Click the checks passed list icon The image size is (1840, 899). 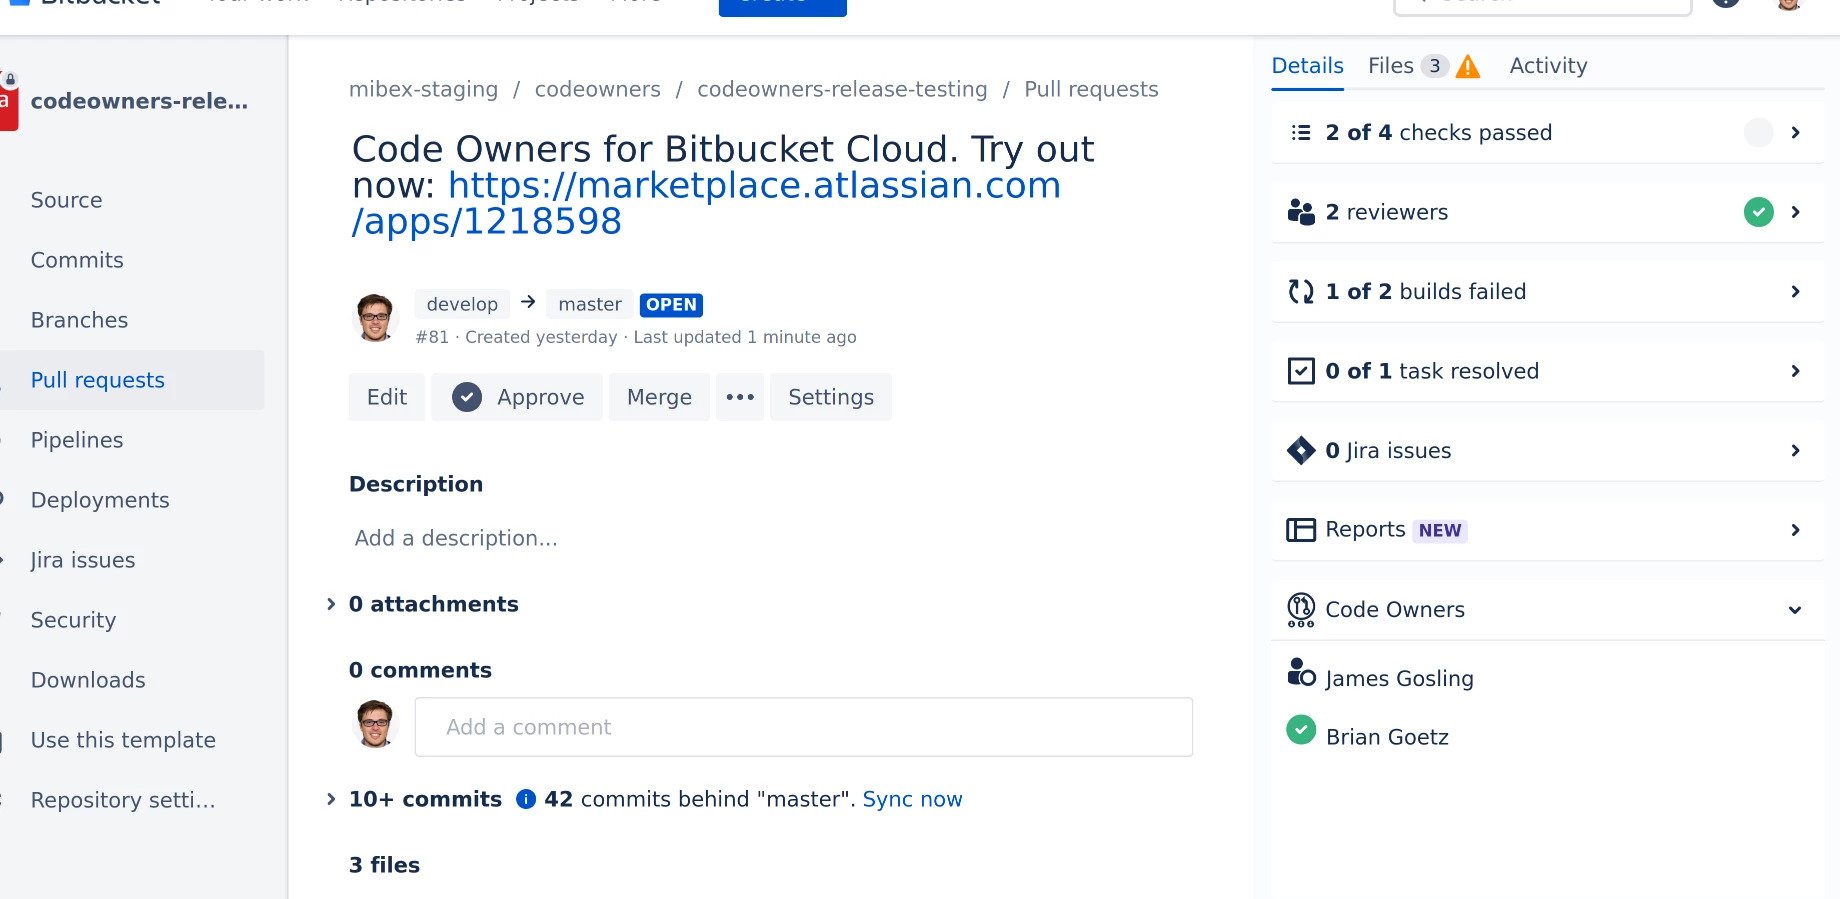tap(1301, 132)
